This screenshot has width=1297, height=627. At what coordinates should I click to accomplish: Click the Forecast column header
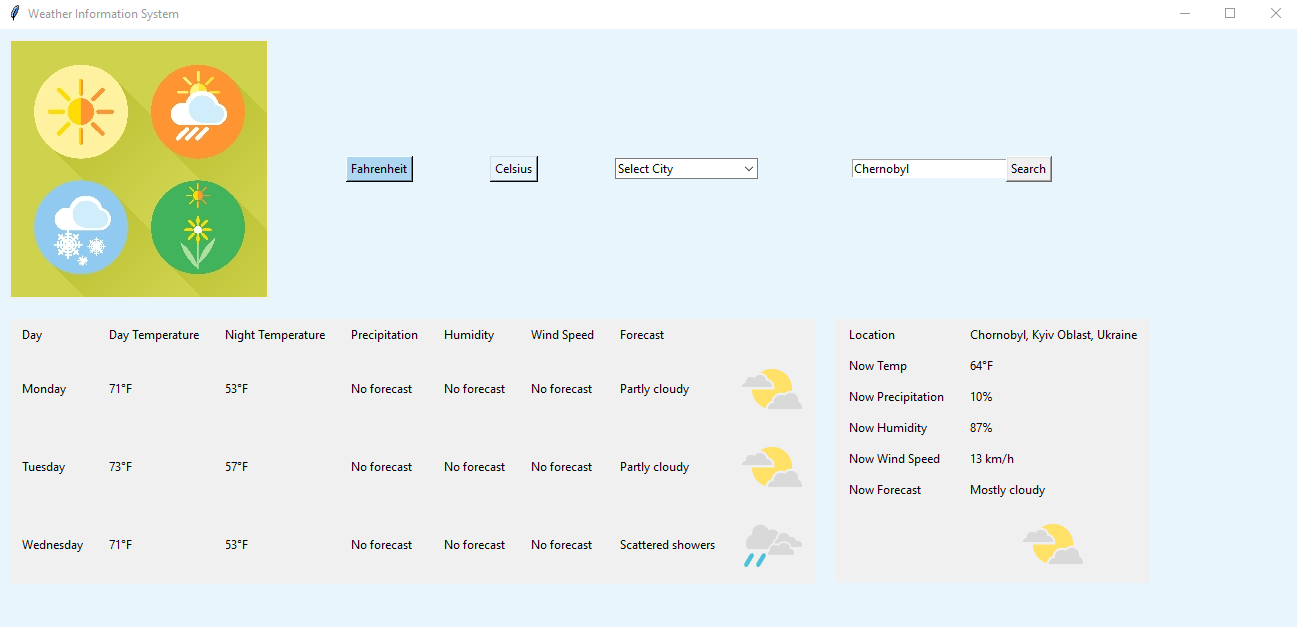tap(642, 335)
